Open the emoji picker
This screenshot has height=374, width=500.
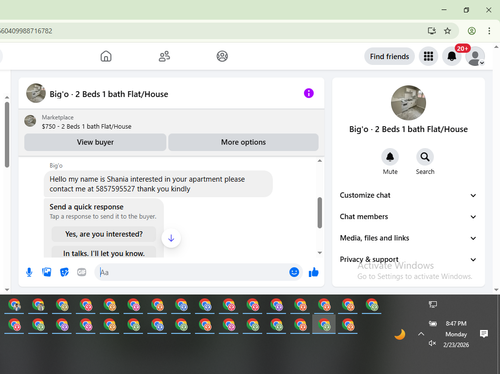point(294,272)
